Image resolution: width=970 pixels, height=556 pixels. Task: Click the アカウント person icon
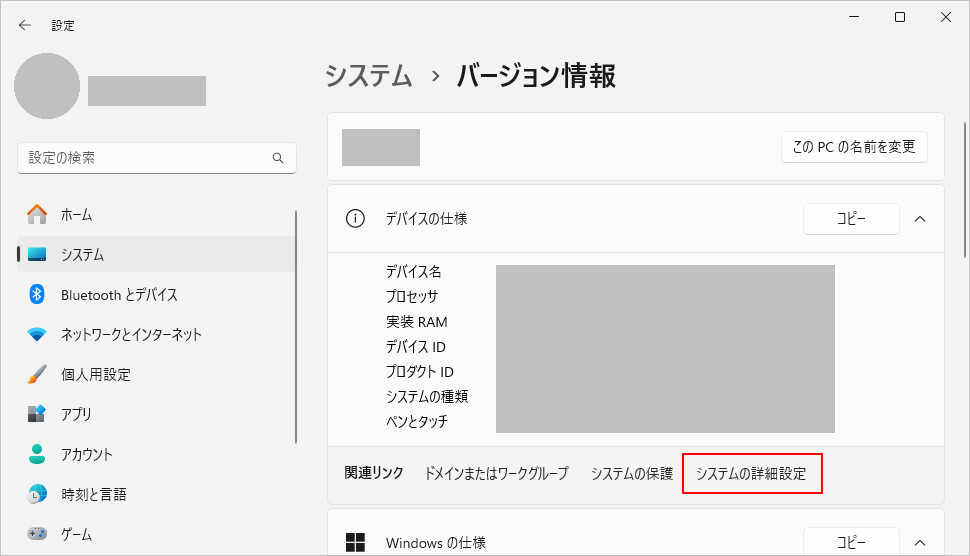pyautogui.click(x=37, y=454)
